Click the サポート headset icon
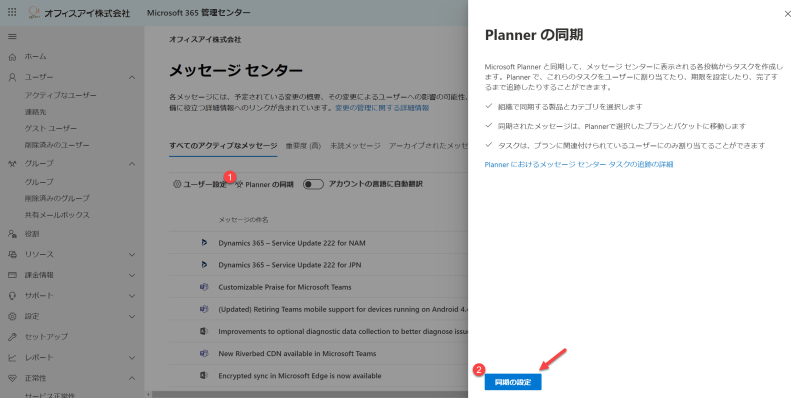This screenshot has height=398, width=800. pyautogui.click(x=13, y=295)
